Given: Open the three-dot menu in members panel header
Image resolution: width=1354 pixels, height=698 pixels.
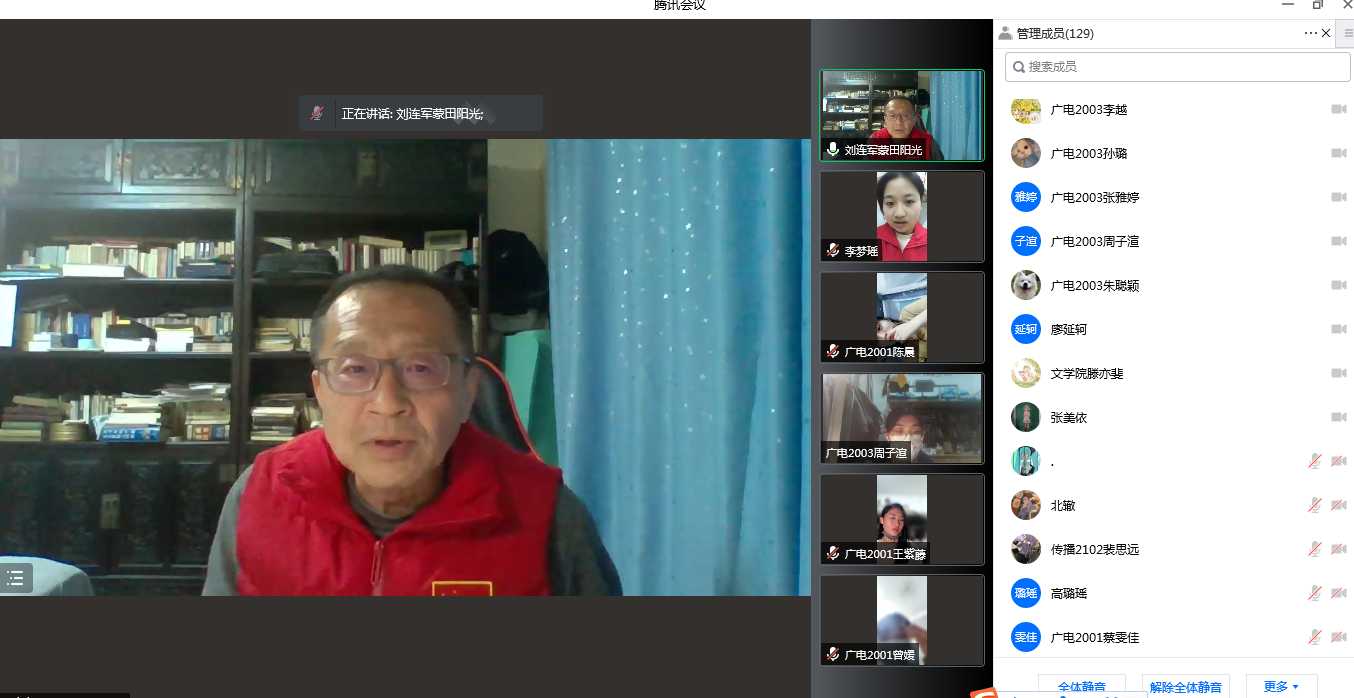Looking at the screenshot, I should (1310, 33).
